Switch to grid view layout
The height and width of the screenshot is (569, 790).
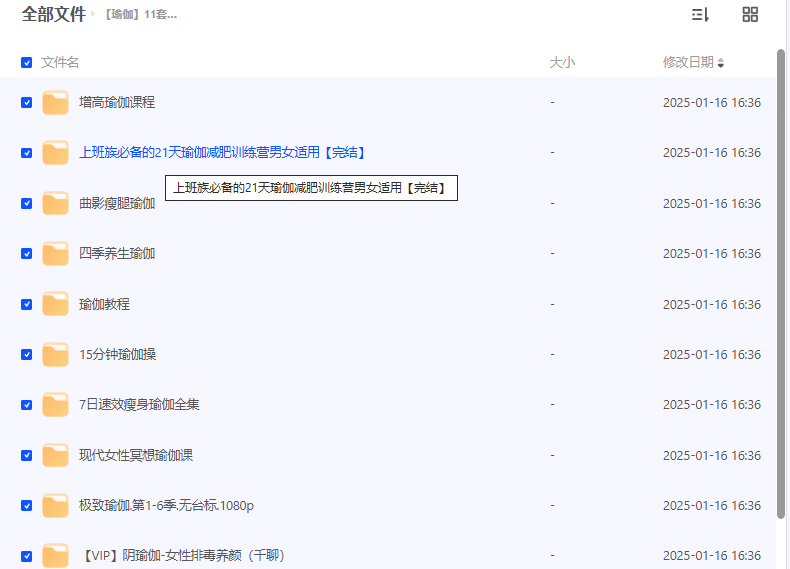750,15
